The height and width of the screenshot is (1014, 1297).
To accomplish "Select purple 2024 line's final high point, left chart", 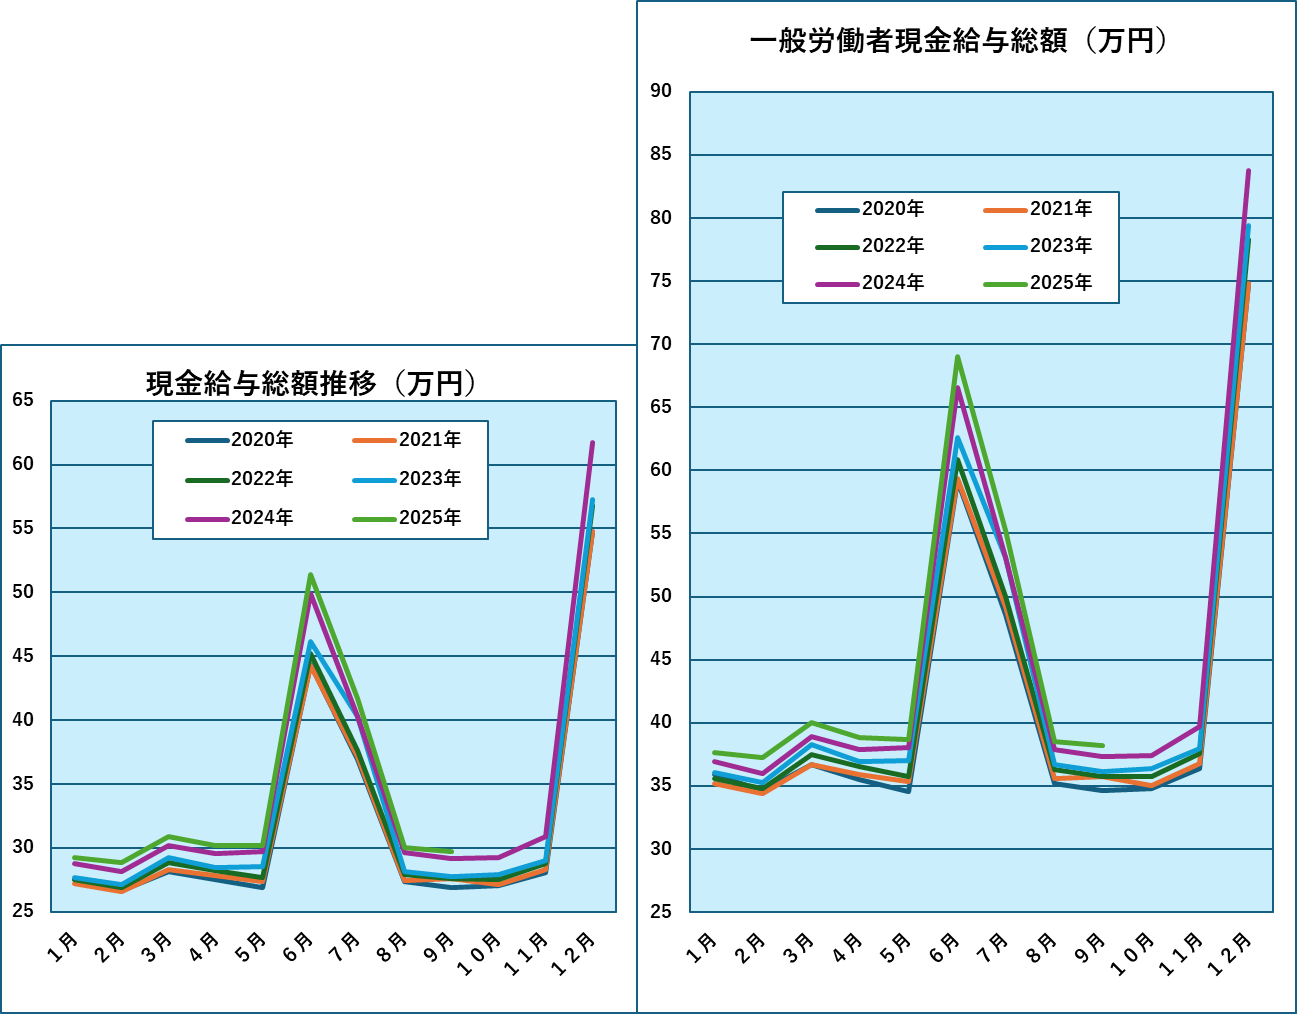I will 592,442.
